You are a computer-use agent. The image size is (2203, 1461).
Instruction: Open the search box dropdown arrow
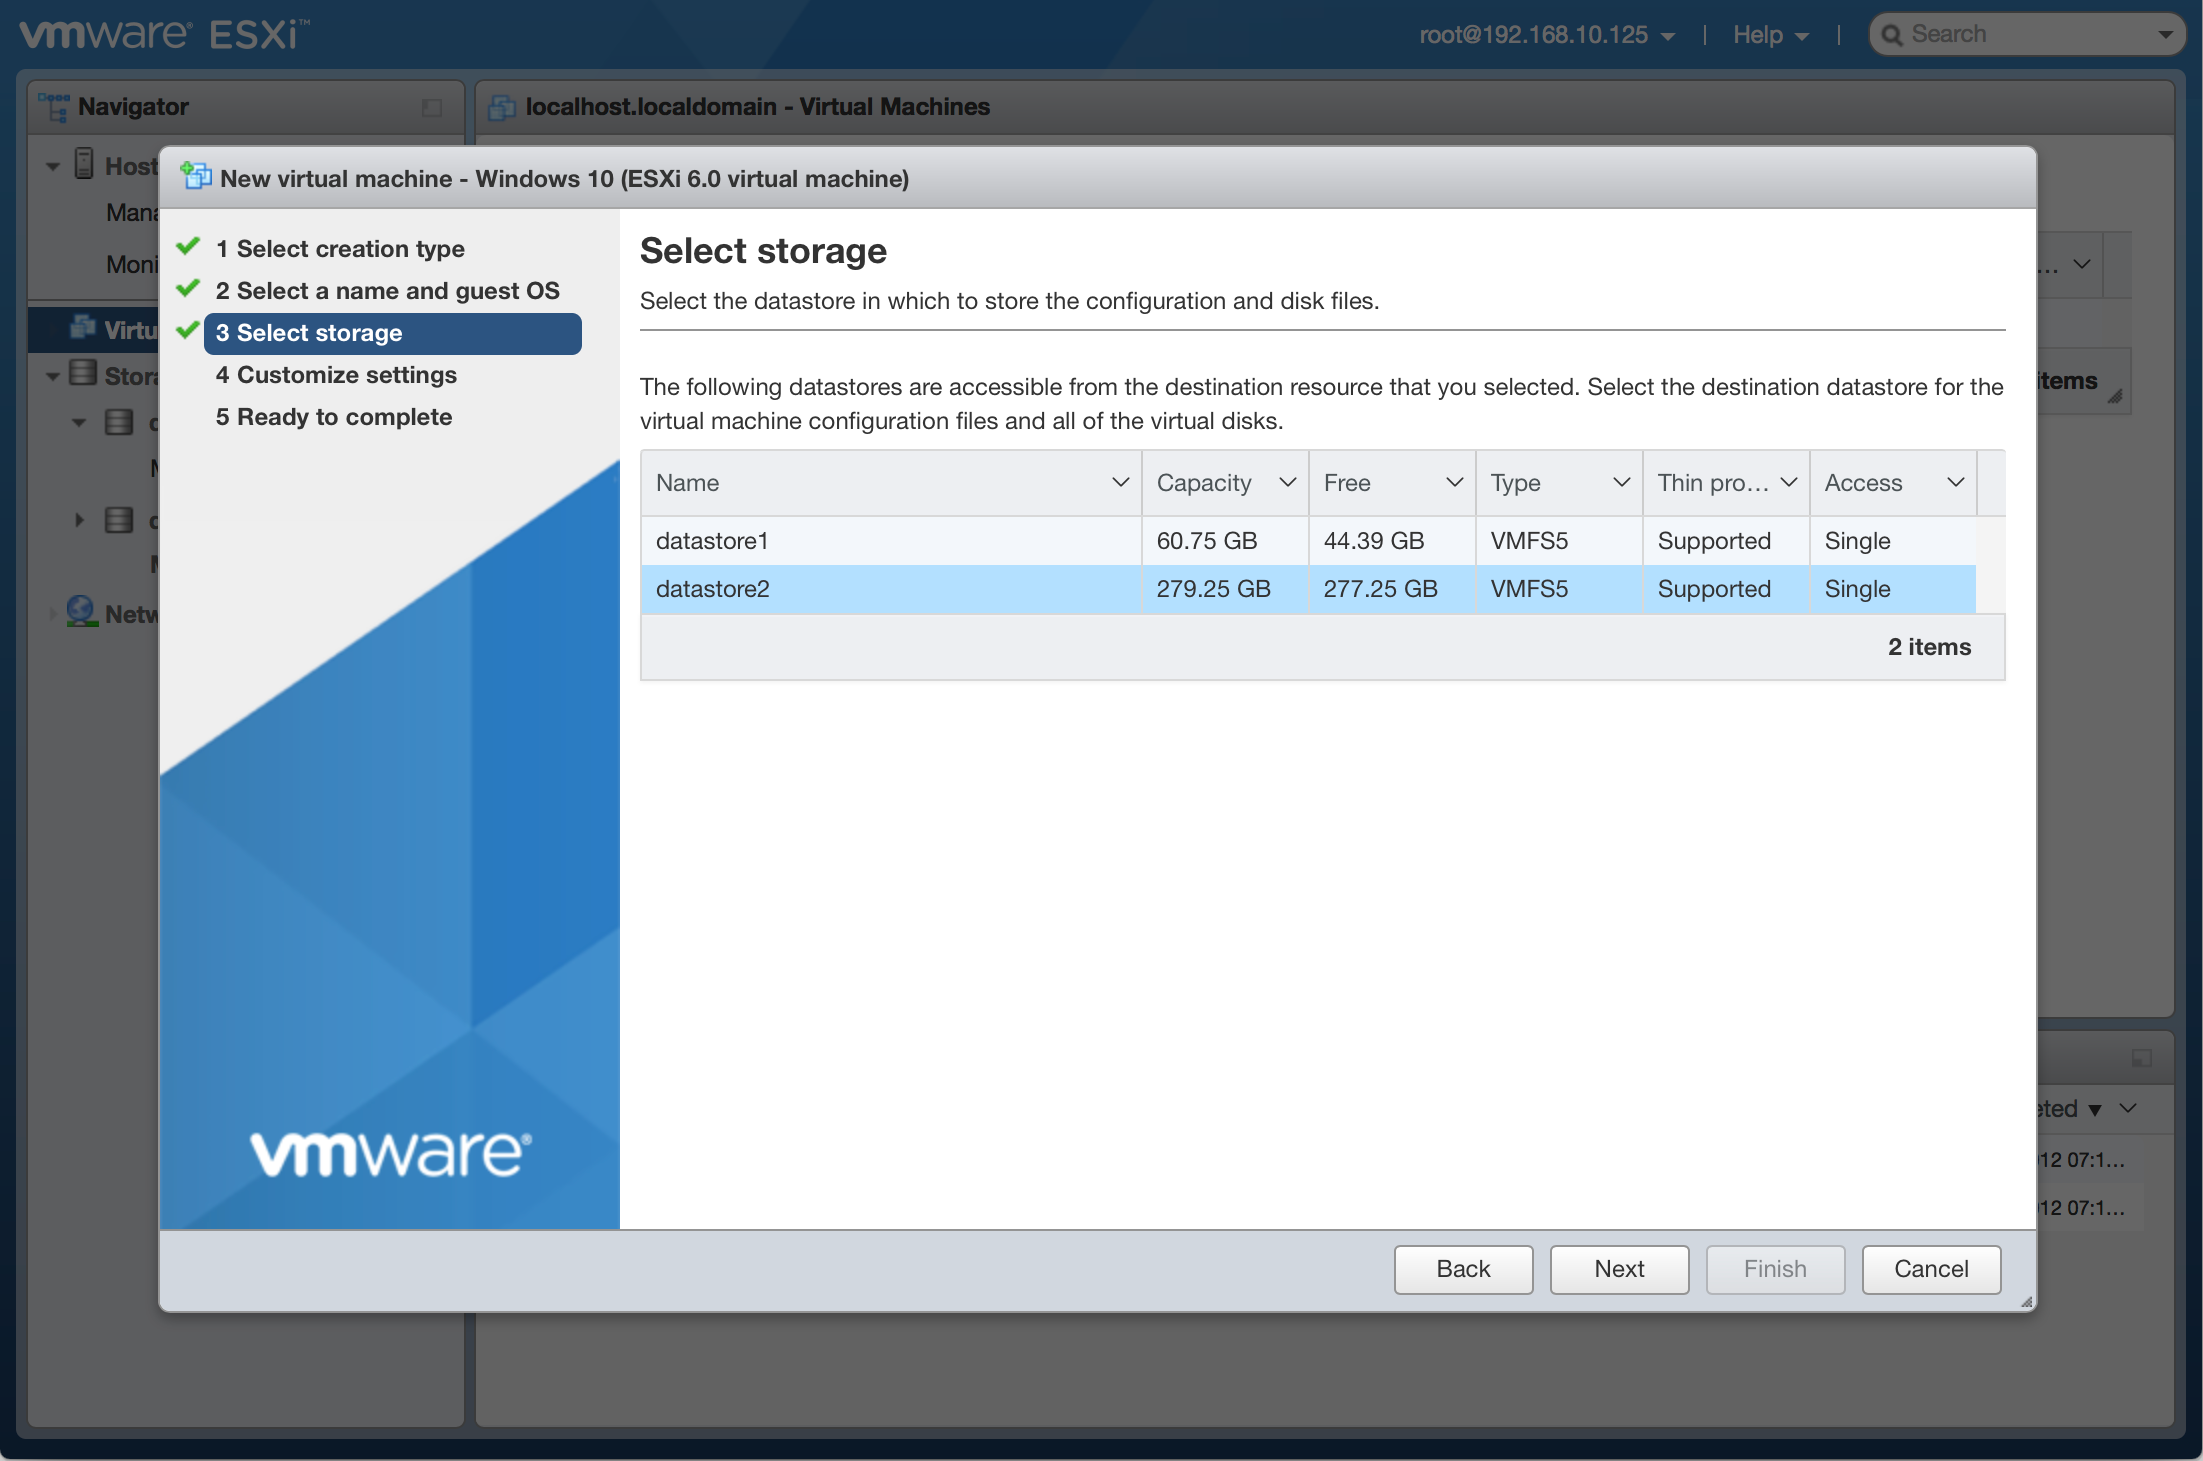2165,35
